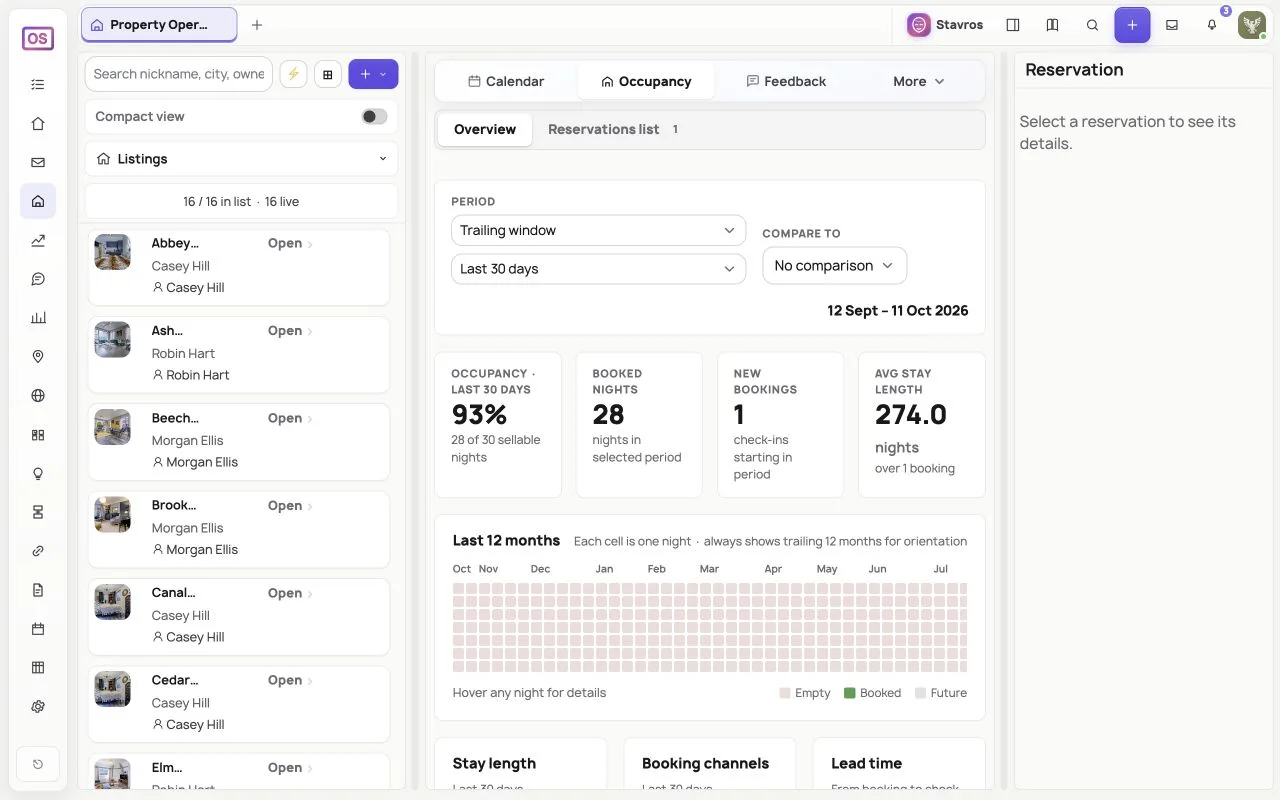
Task: Open a new tab with the plus
Action: coord(257,25)
